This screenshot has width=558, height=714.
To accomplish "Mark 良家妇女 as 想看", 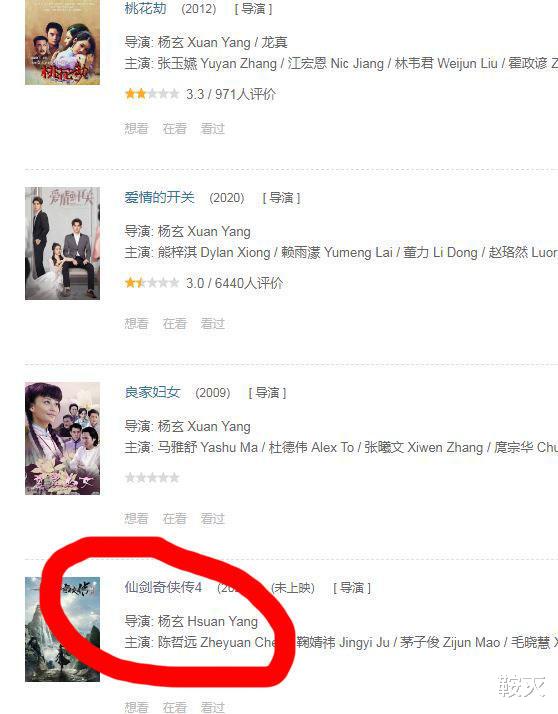I will (x=136, y=518).
